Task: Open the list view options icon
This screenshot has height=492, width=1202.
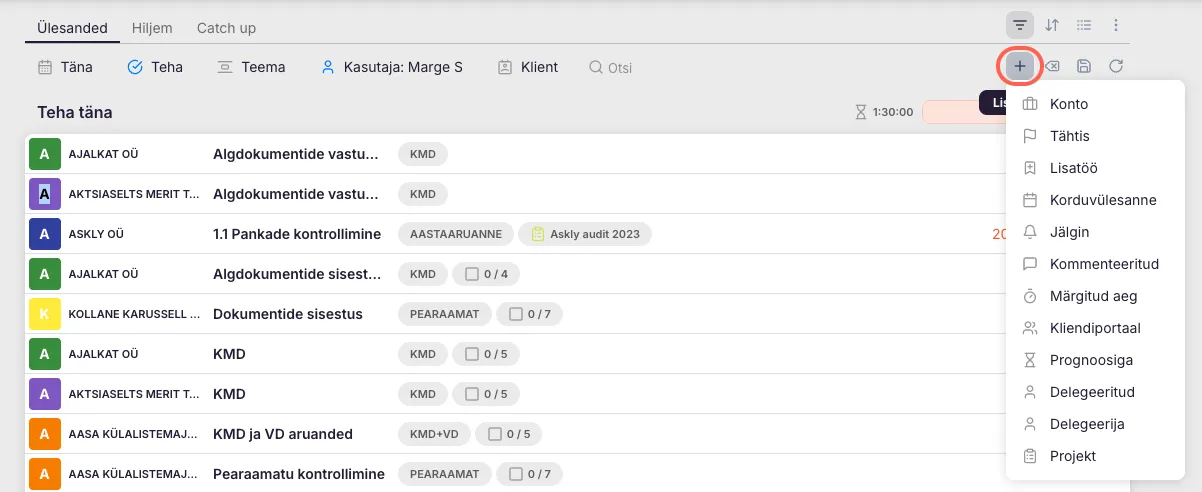Action: click(x=1084, y=25)
